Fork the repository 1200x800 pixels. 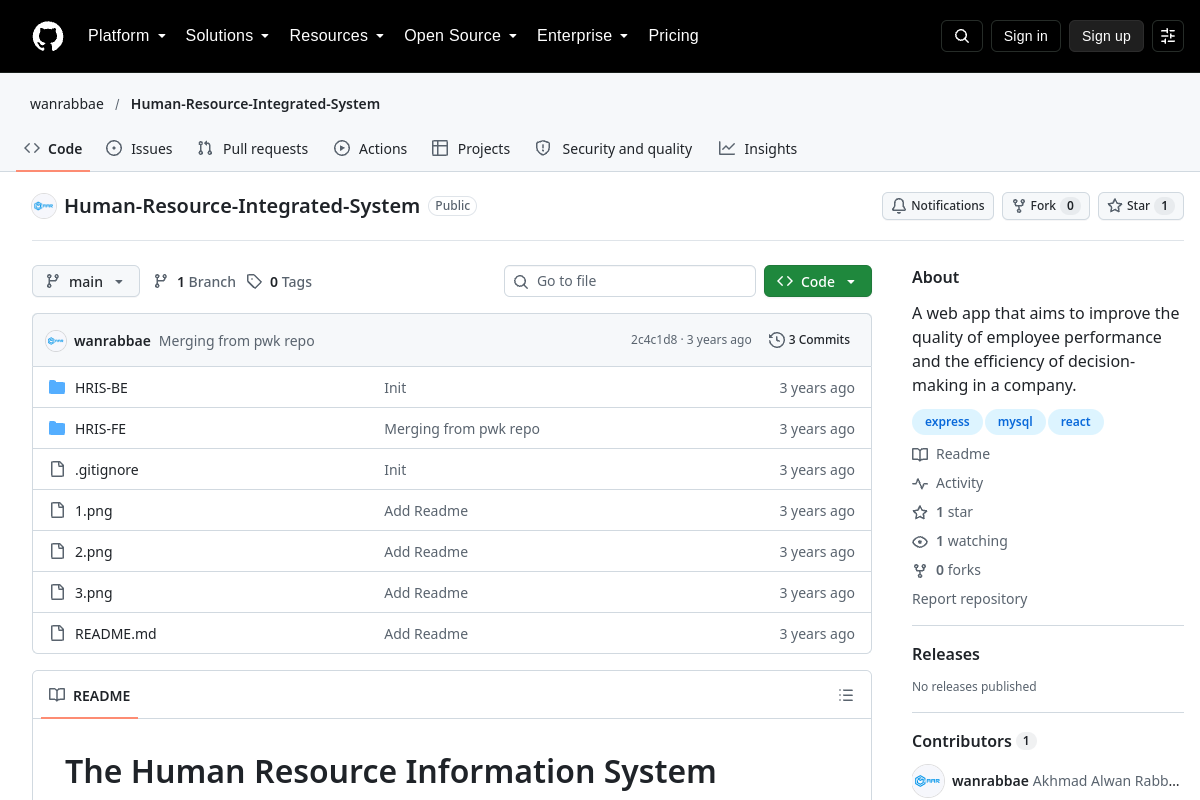1046,206
